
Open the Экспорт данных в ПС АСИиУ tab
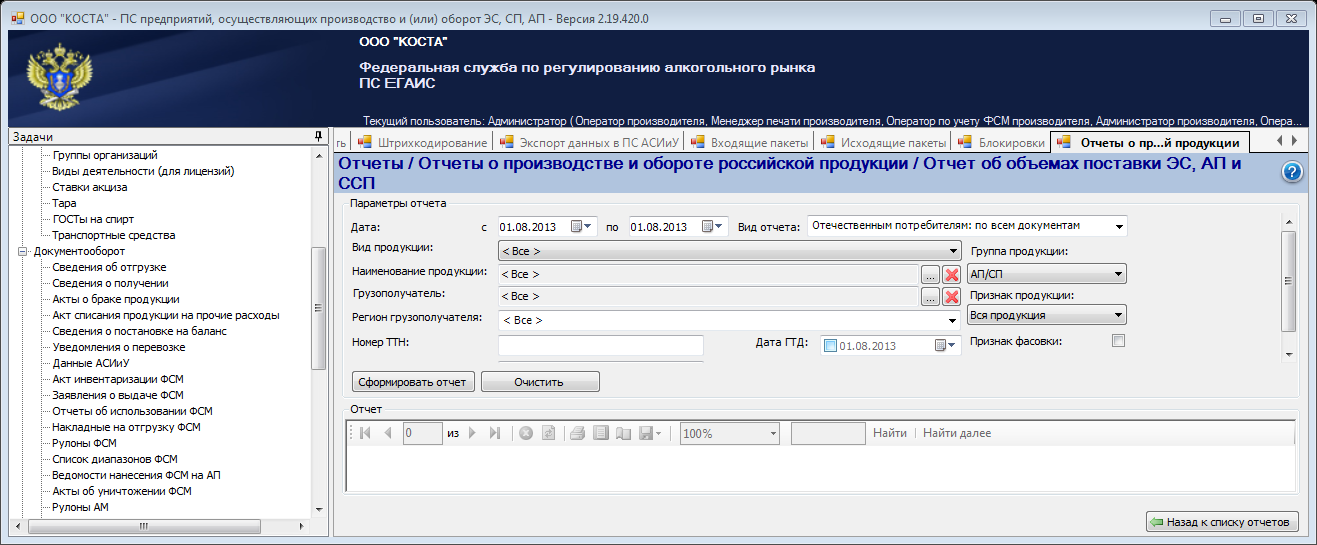(x=590, y=142)
